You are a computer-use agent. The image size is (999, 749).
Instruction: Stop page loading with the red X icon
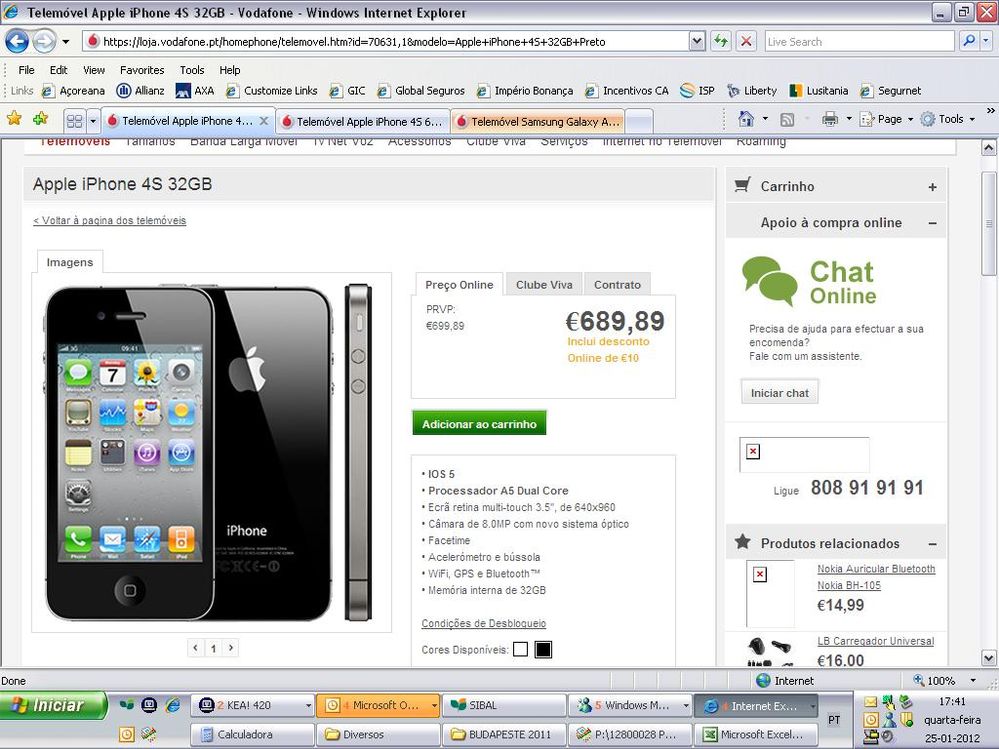(746, 41)
